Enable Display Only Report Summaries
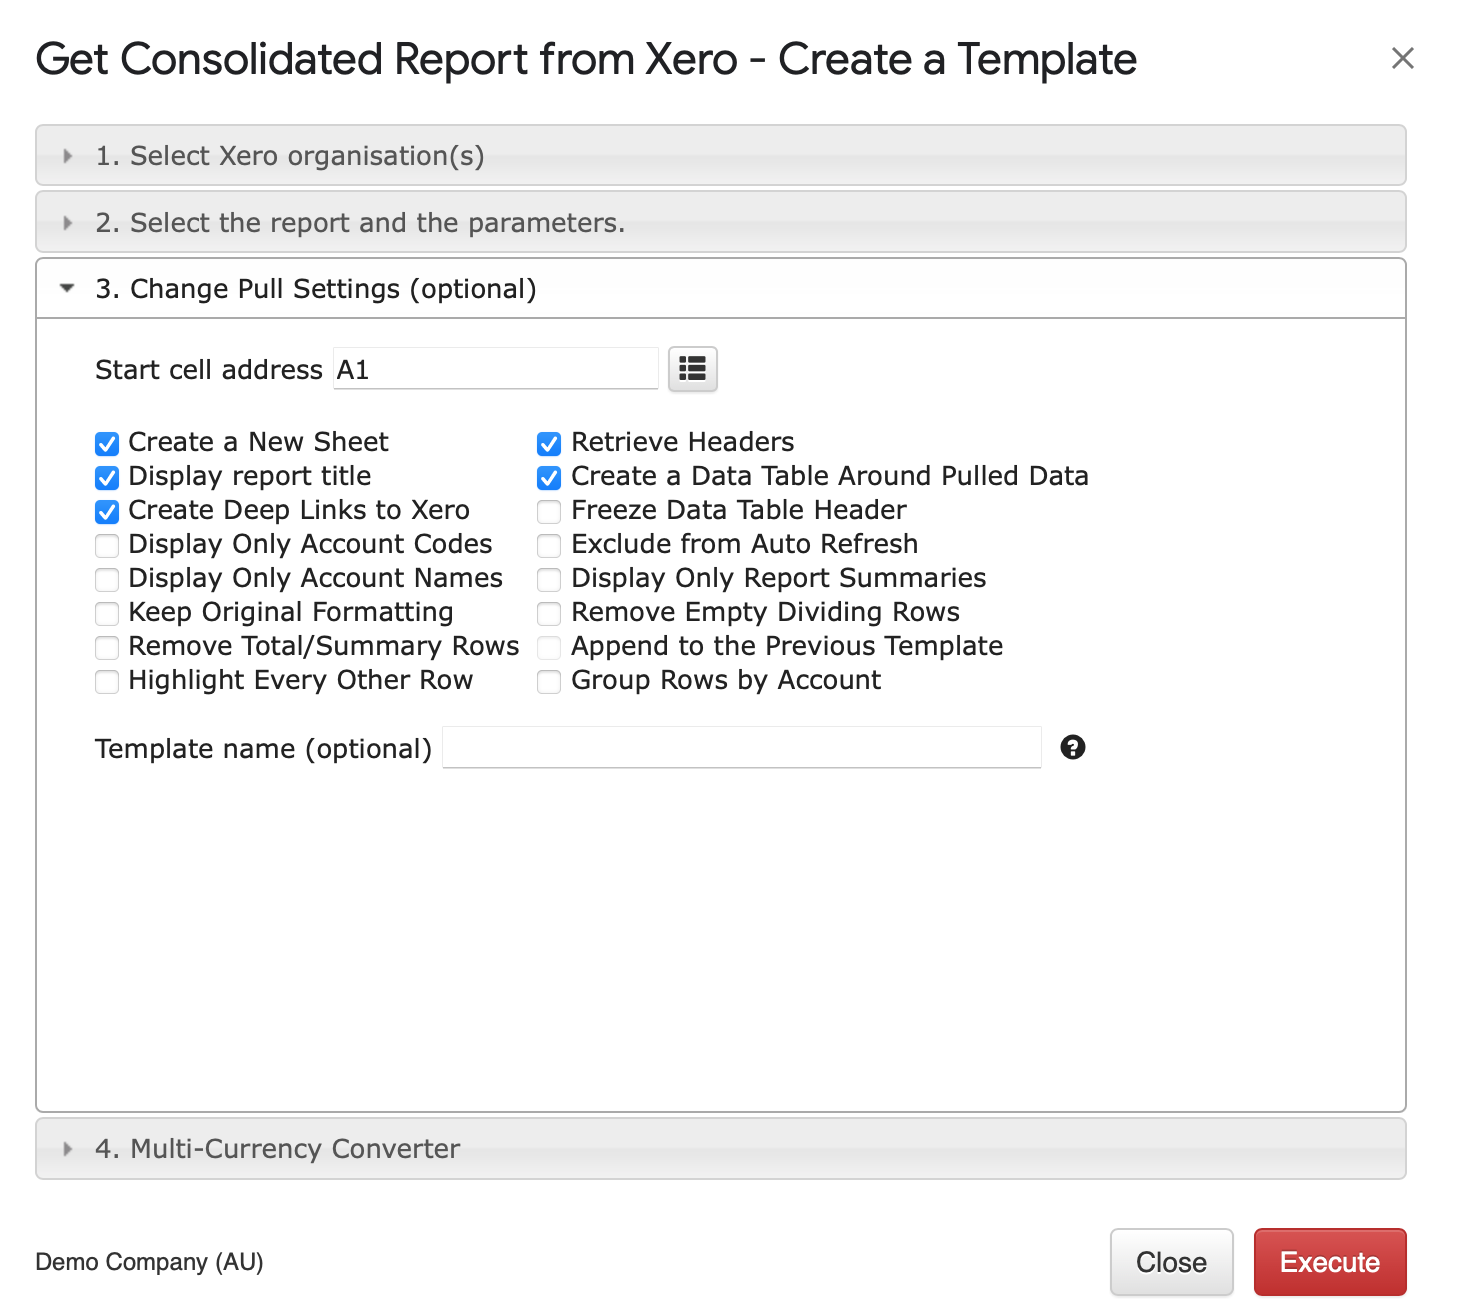 (x=549, y=579)
